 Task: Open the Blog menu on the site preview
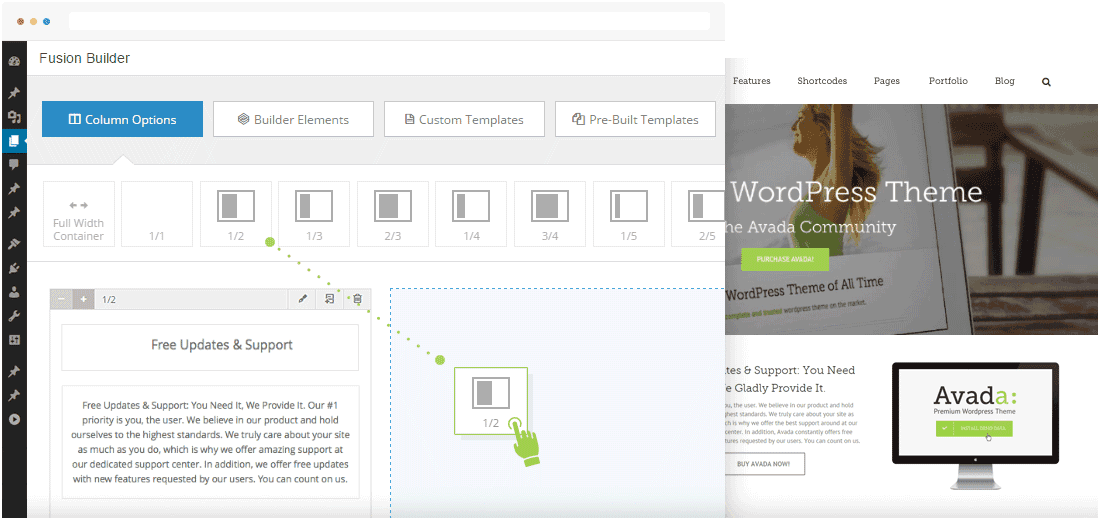1005,81
